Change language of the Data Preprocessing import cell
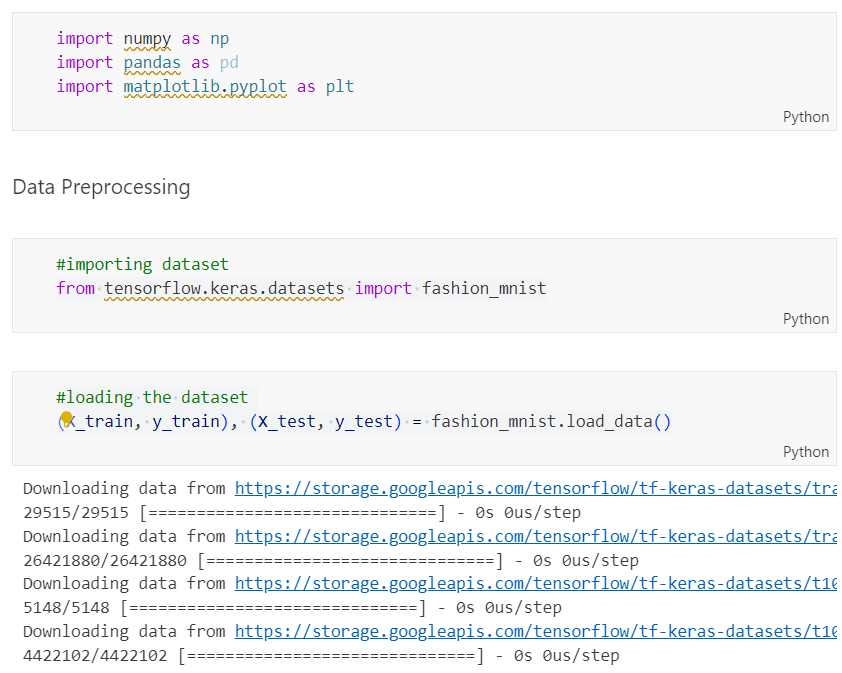This screenshot has height=673, width=842. pyautogui.click(x=805, y=318)
